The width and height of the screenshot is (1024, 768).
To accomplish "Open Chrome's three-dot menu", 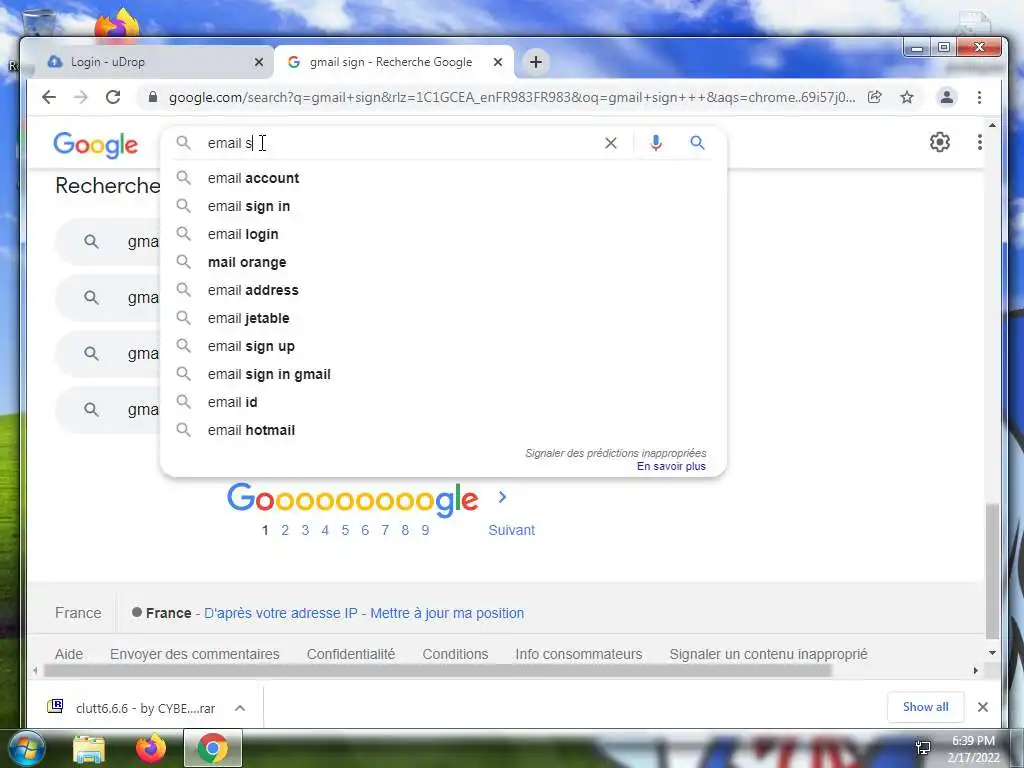I will click(x=979, y=97).
